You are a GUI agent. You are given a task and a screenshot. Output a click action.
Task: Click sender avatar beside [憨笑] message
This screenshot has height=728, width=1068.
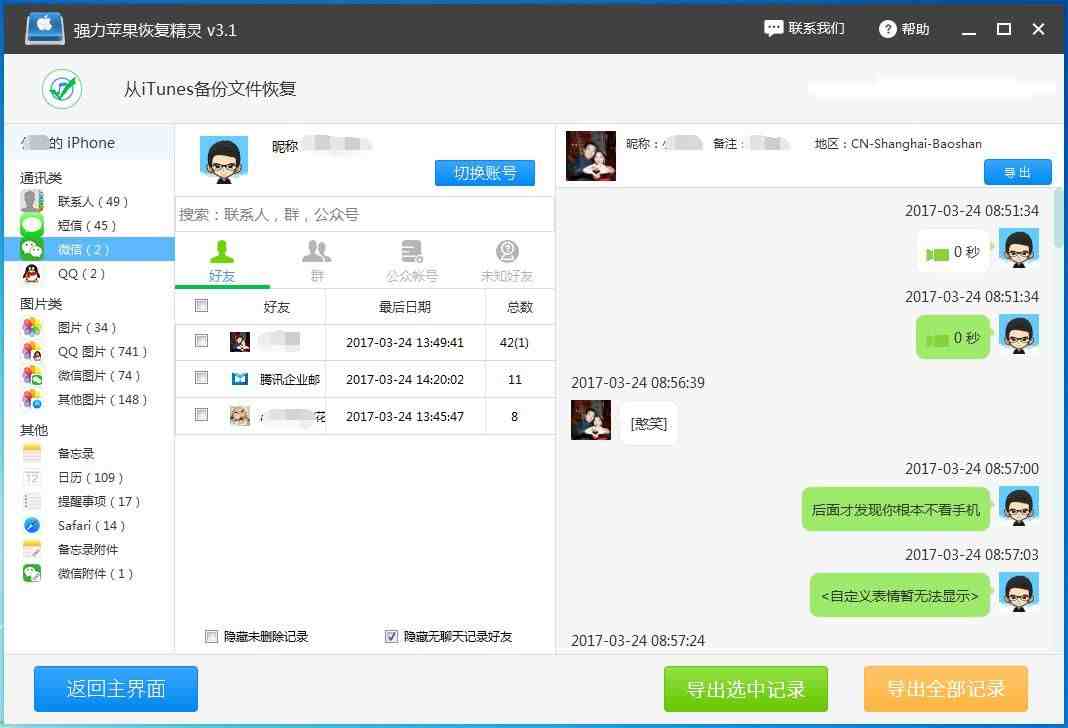pos(591,420)
